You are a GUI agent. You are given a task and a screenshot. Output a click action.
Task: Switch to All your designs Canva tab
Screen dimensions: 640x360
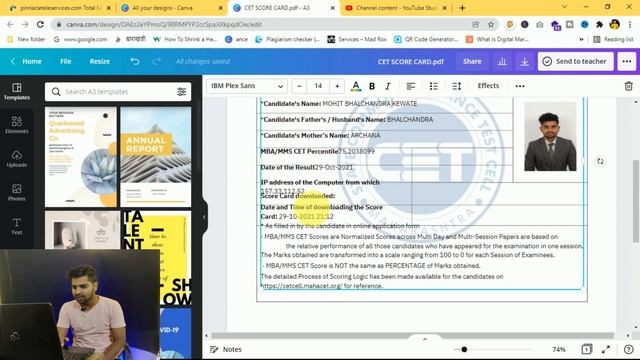click(x=172, y=8)
